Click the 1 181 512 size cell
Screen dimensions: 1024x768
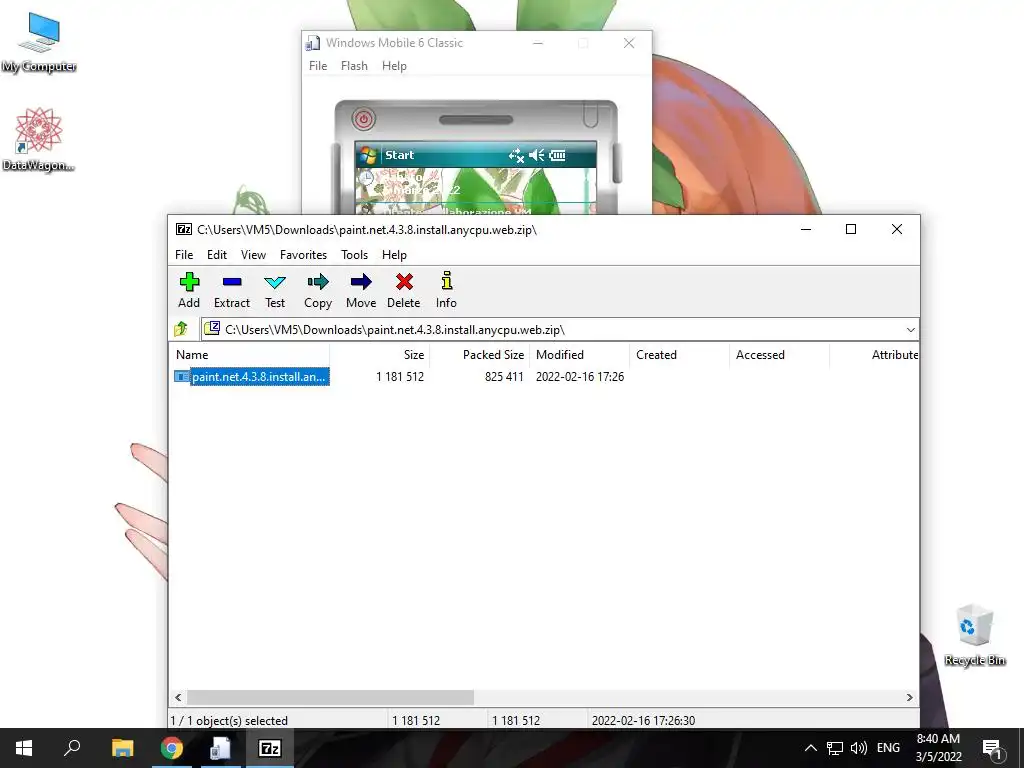(x=400, y=377)
